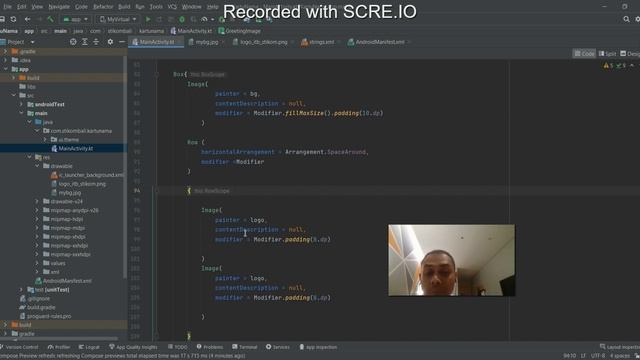Open the Terminal tool window
The height and width of the screenshot is (360, 640).
pos(244,347)
